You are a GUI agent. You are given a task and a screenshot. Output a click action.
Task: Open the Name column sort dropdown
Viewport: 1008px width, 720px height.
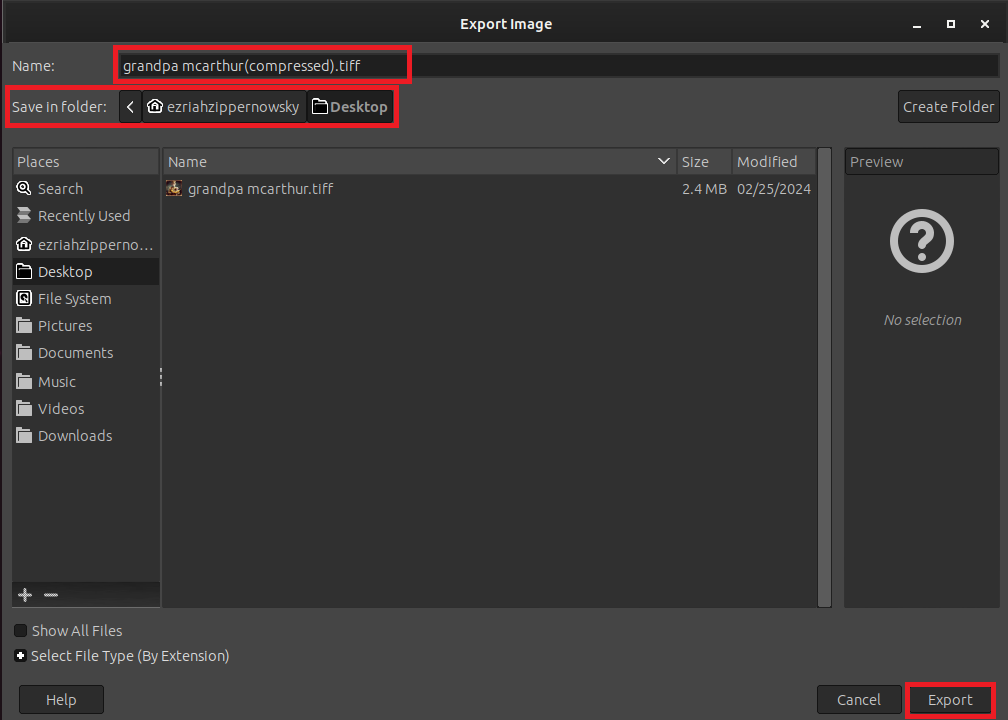pos(663,161)
